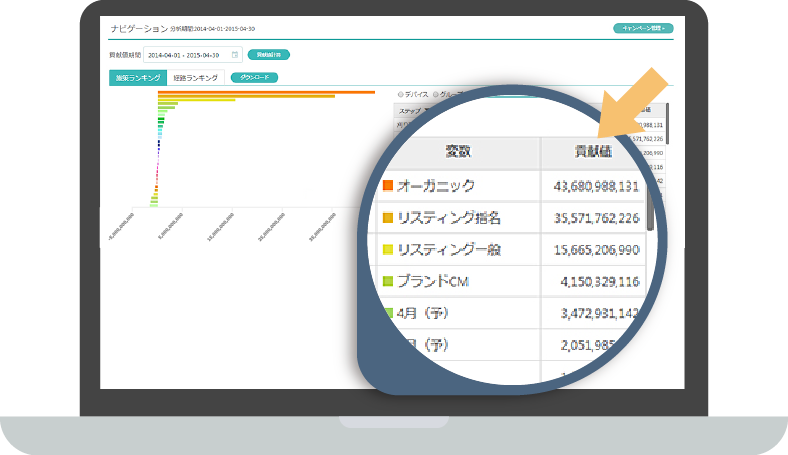Viewport: 788px width, 455px height.
Task: Switch to the 施策ランキング tab
Action: (138, 78)
